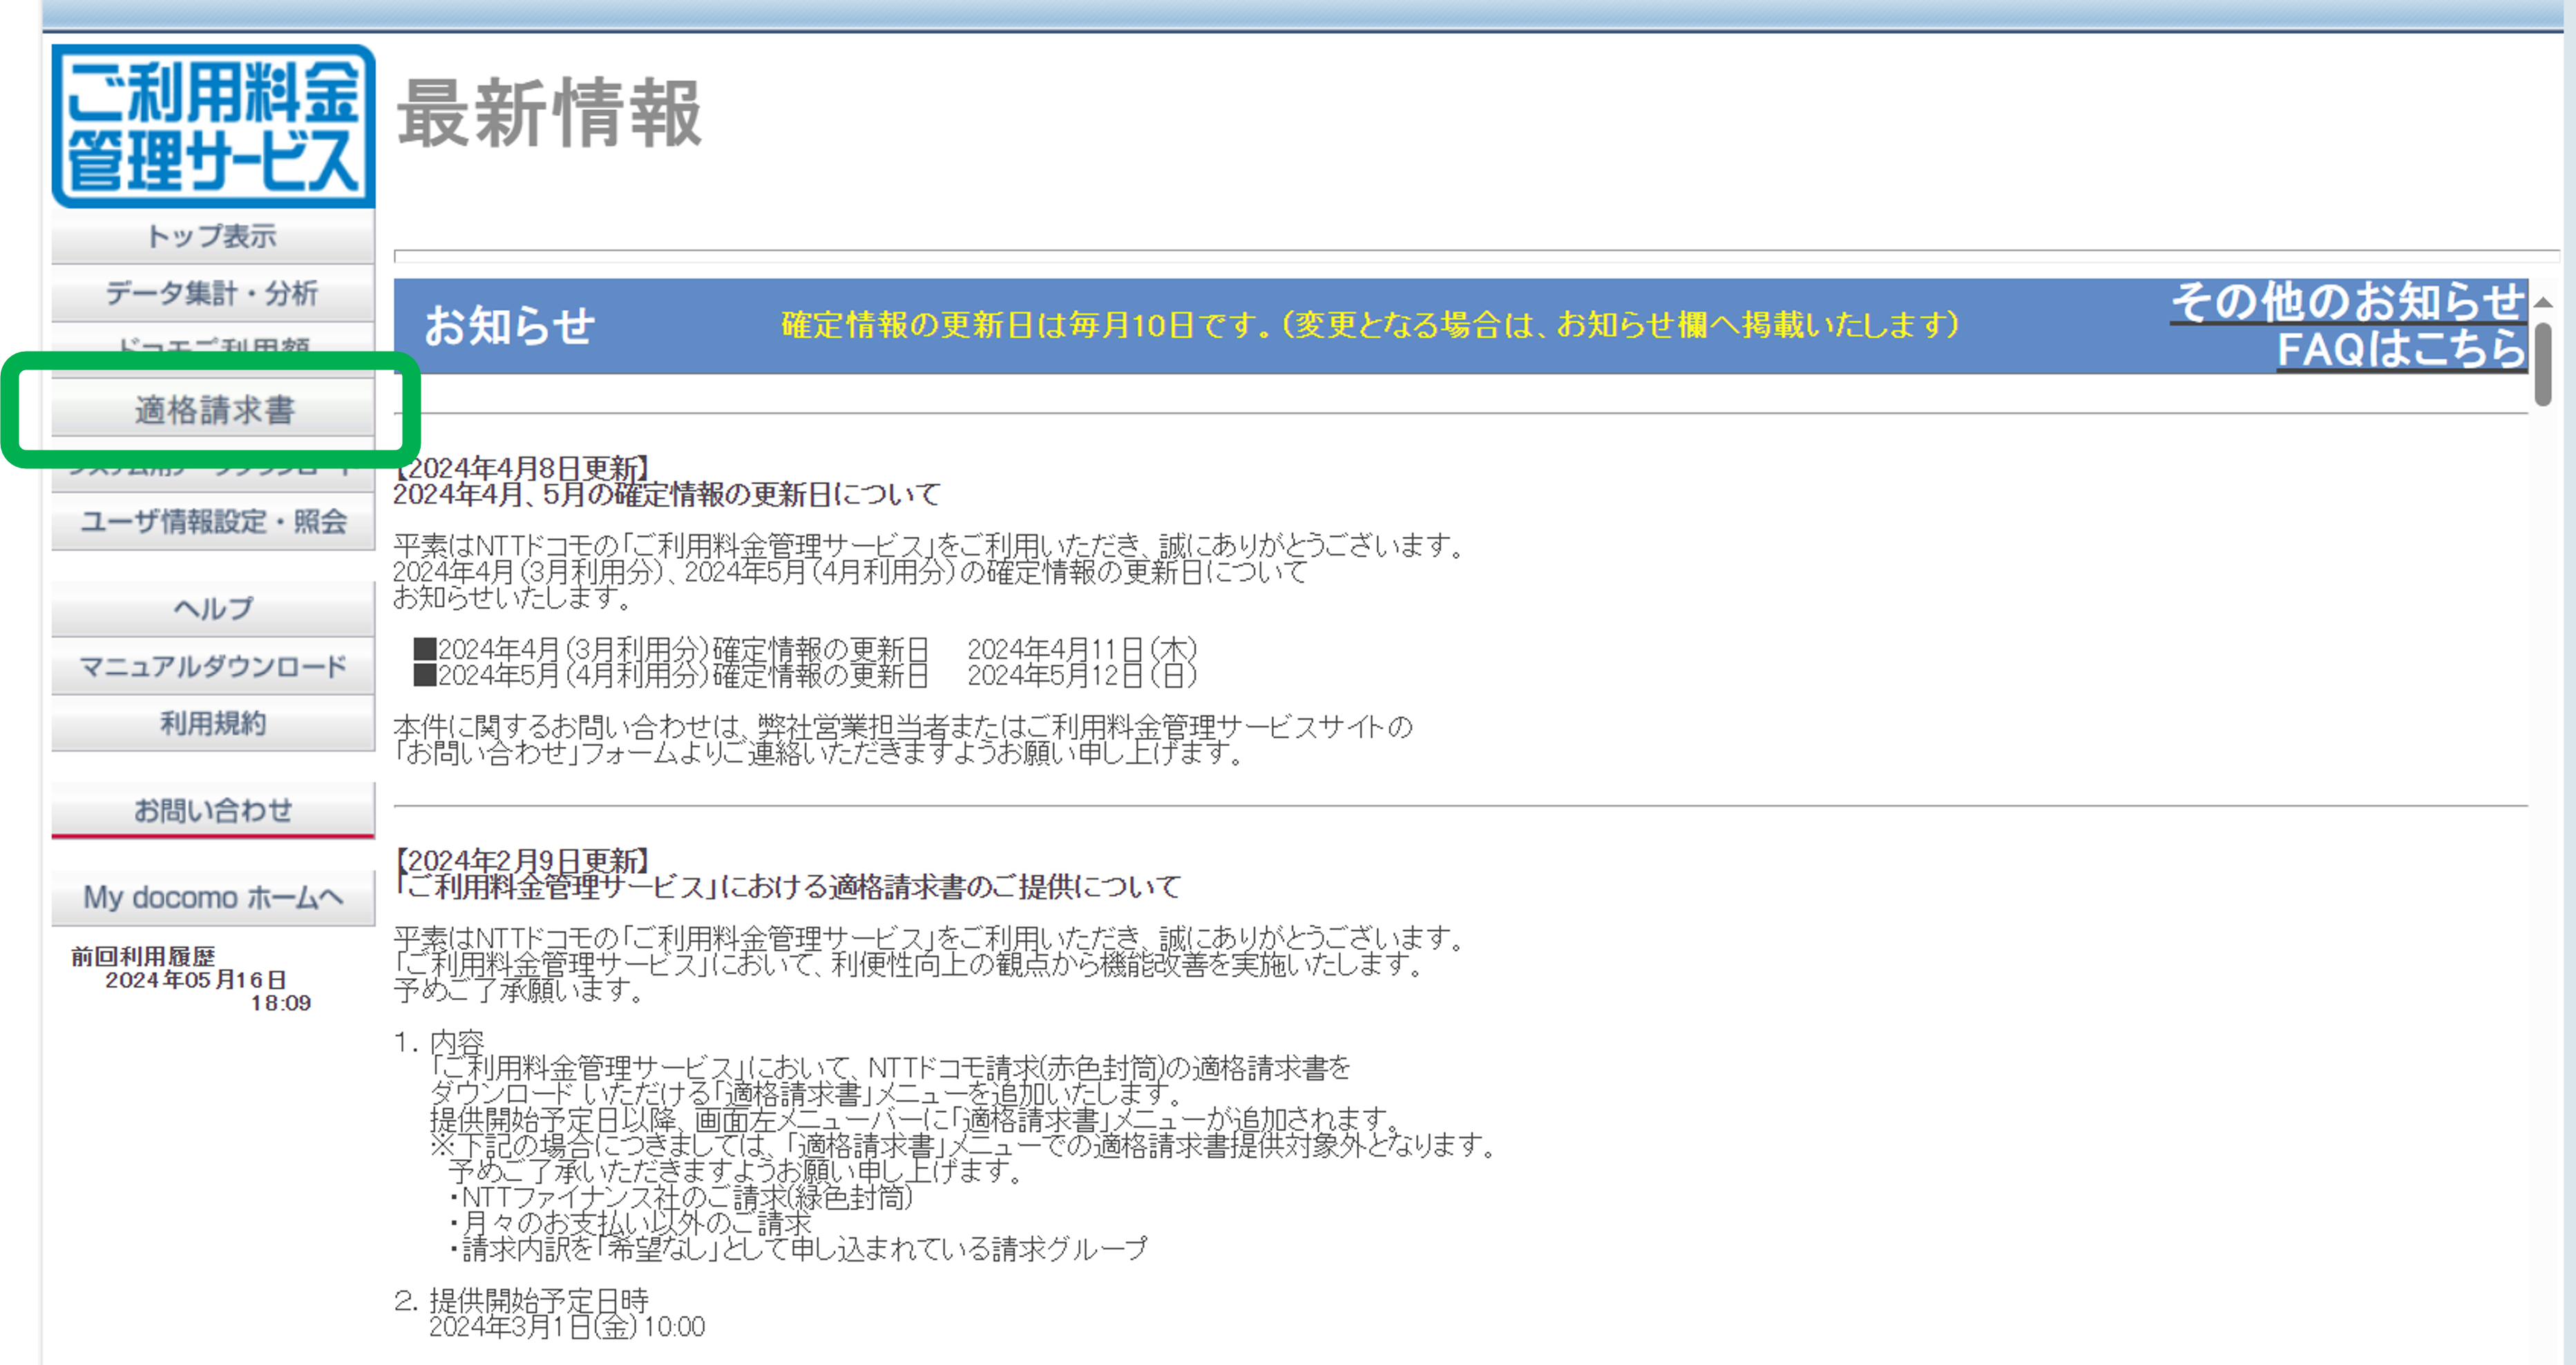Click the 【2024年2月9日更新】 notice date
Image resolution: width=2576 pixels, height=1365 pixels.
(x=524, y=860)
